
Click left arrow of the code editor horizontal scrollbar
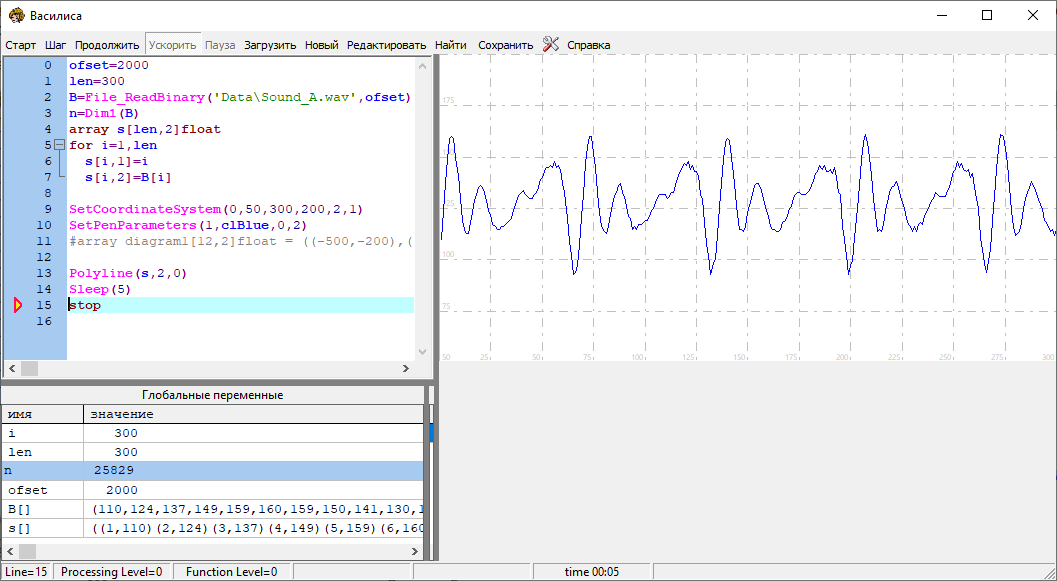[x=10, y=368]
